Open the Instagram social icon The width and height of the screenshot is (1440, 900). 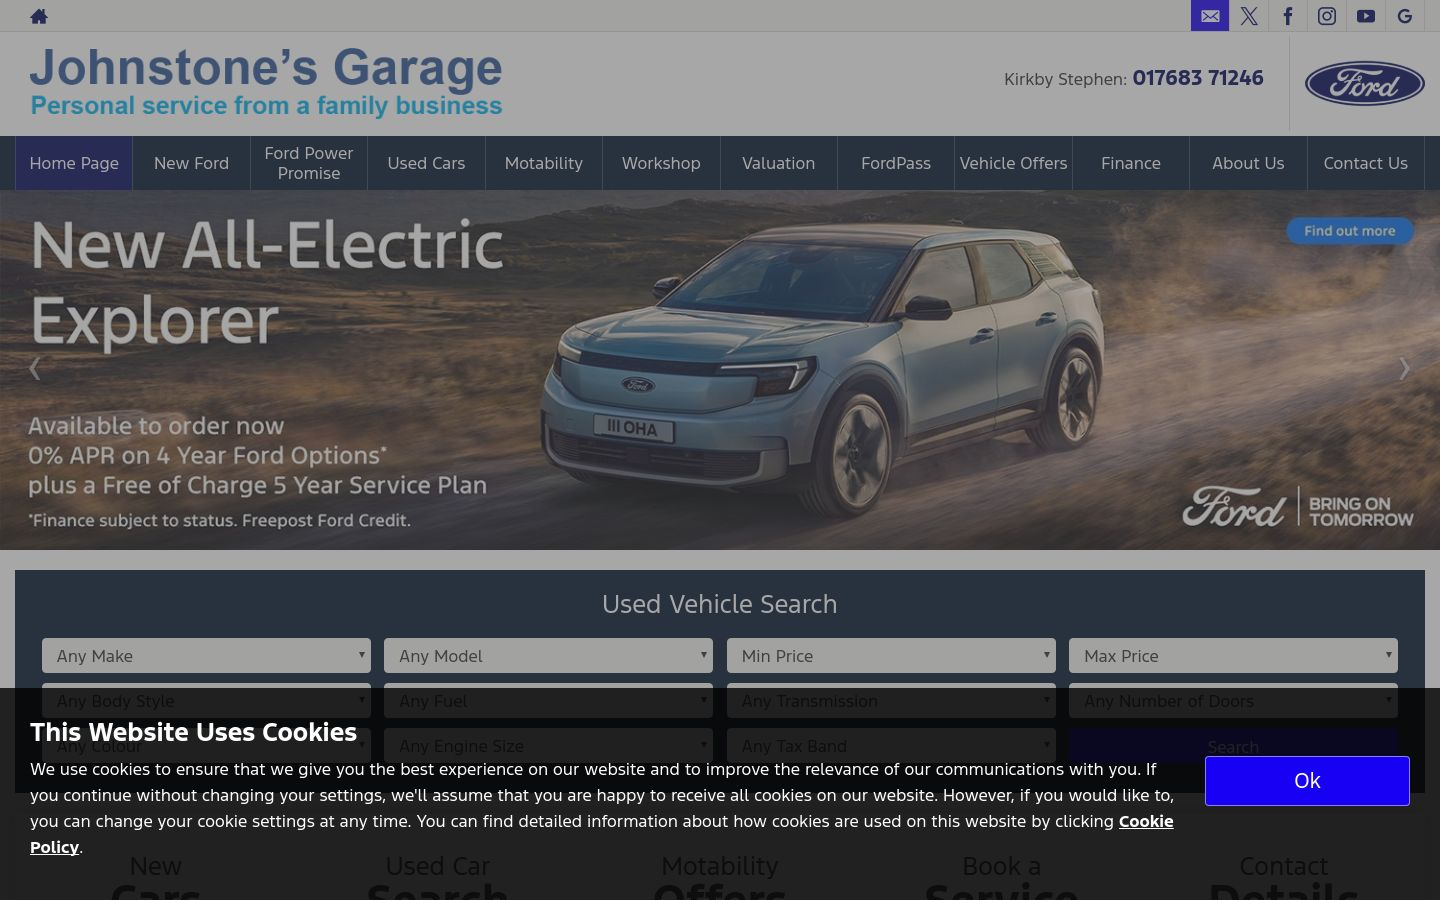1327,16
